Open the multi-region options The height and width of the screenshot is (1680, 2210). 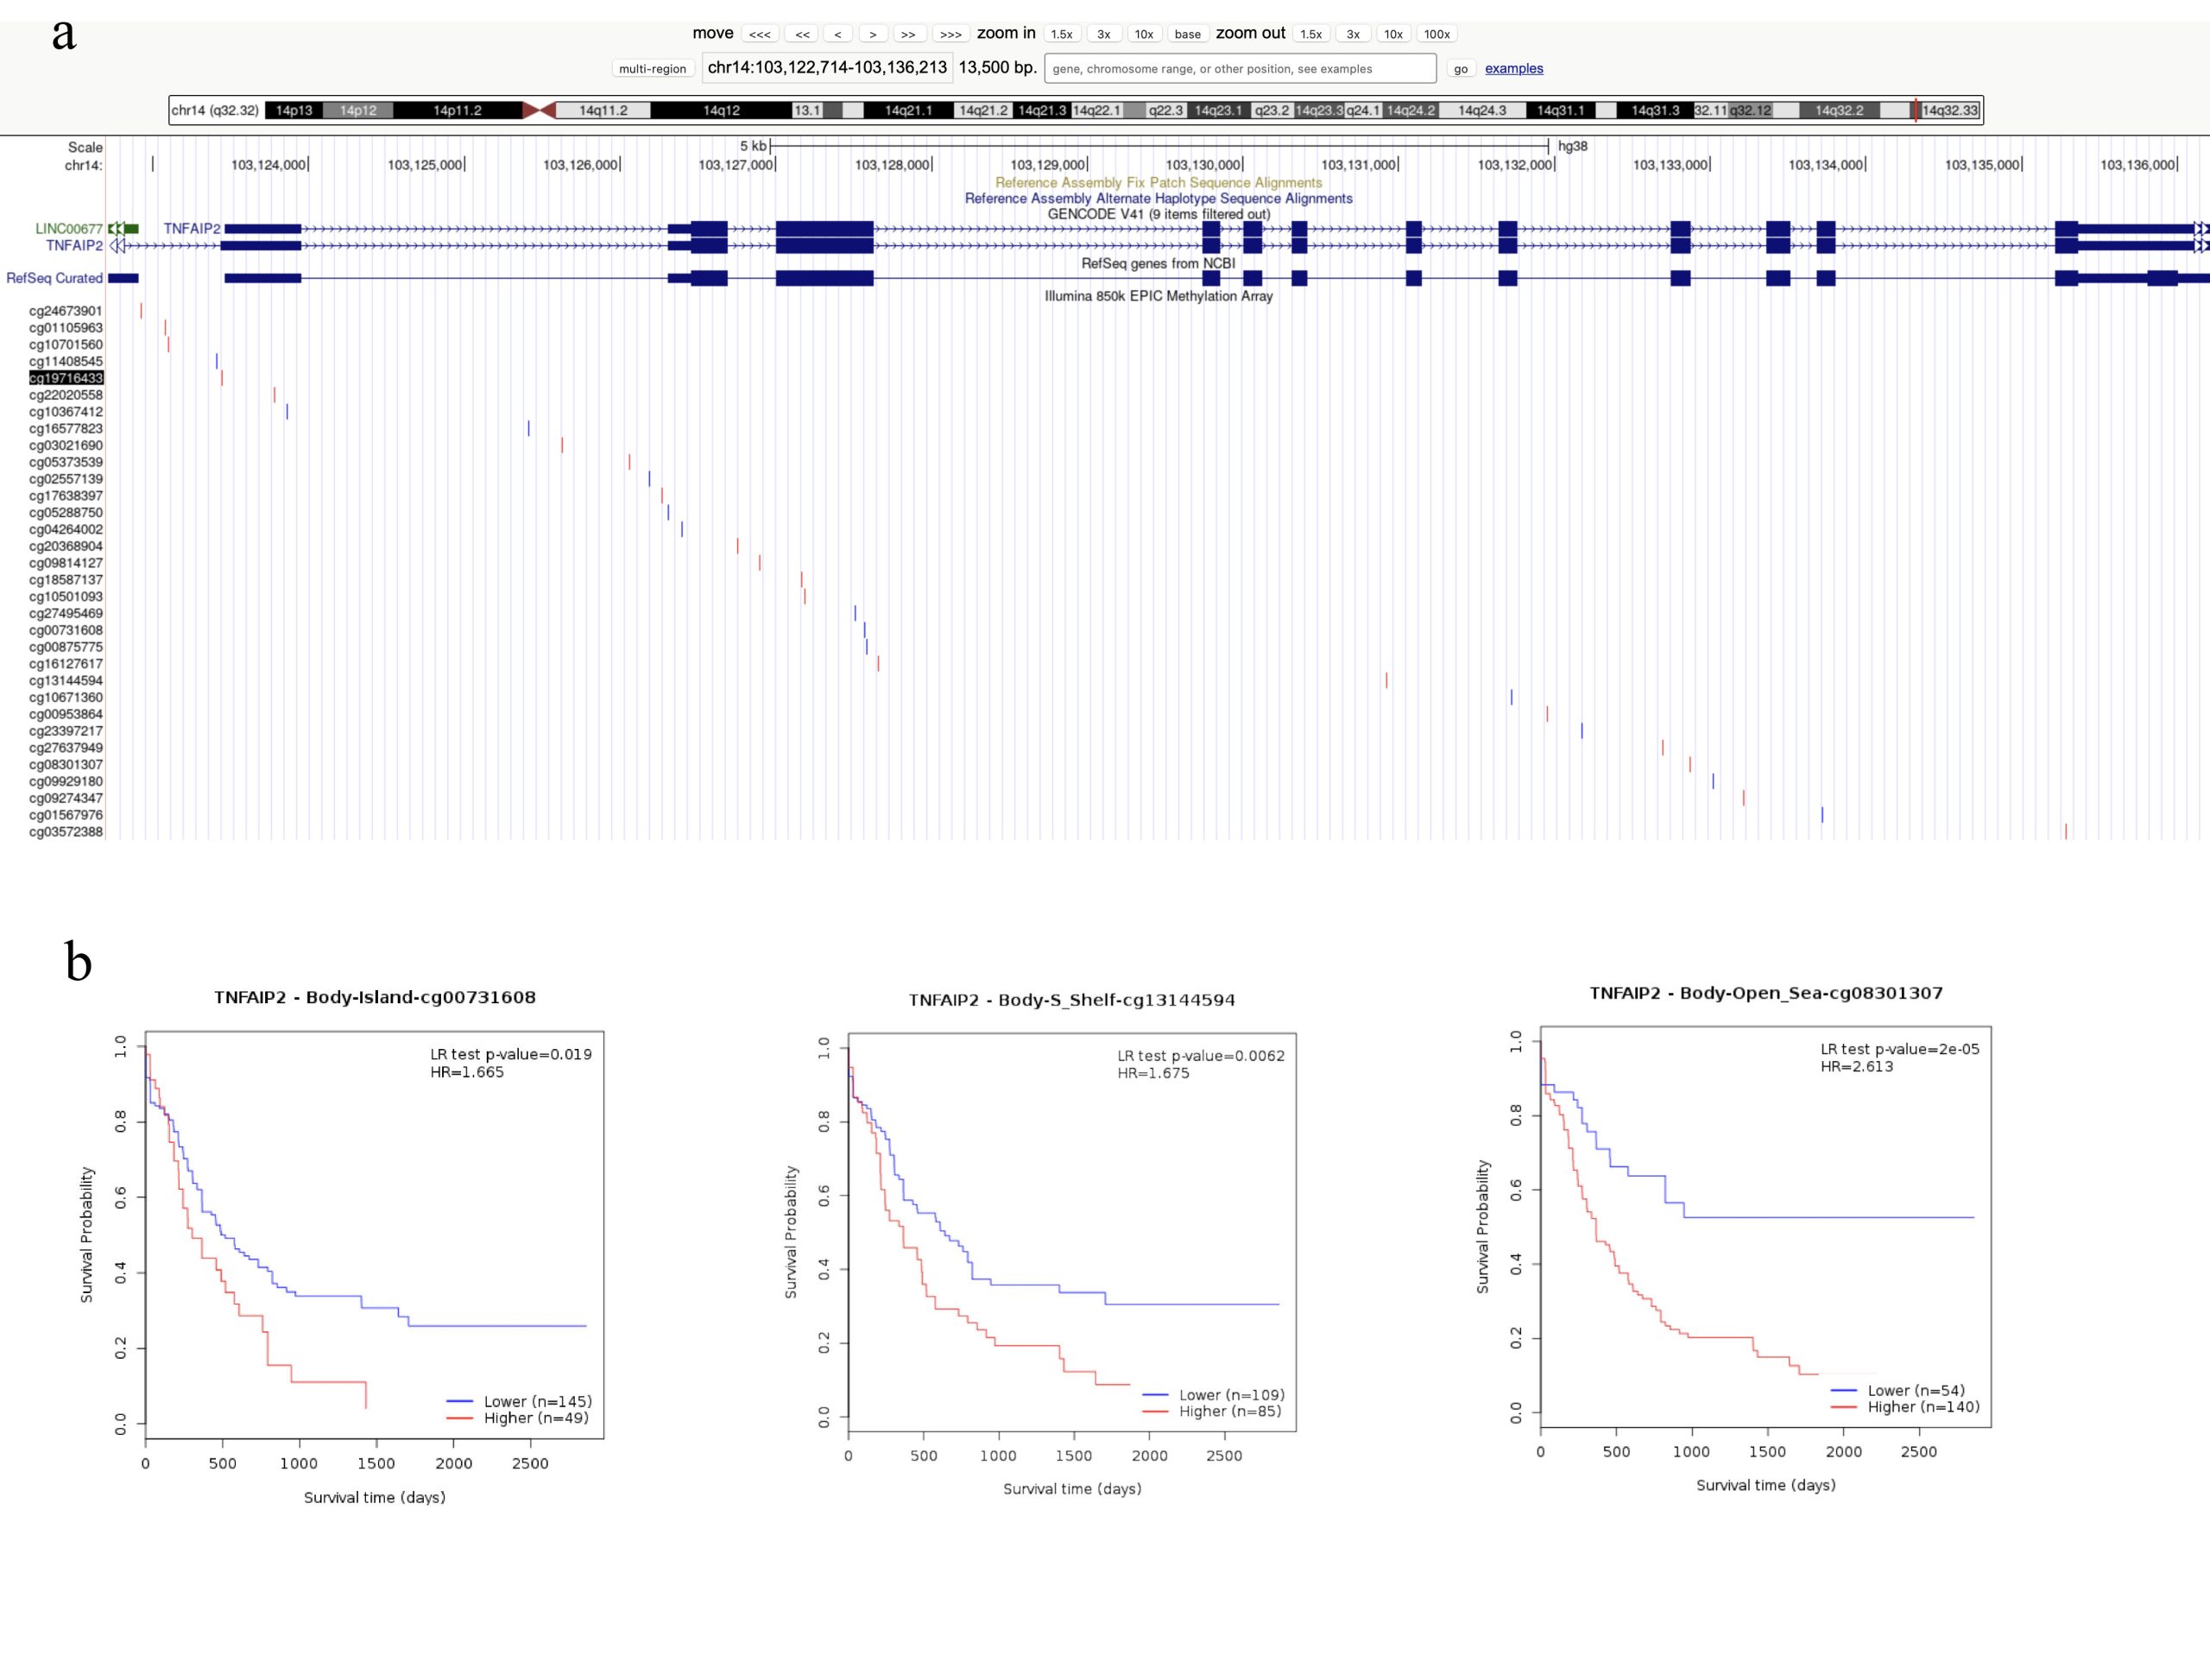pos(652,69)
